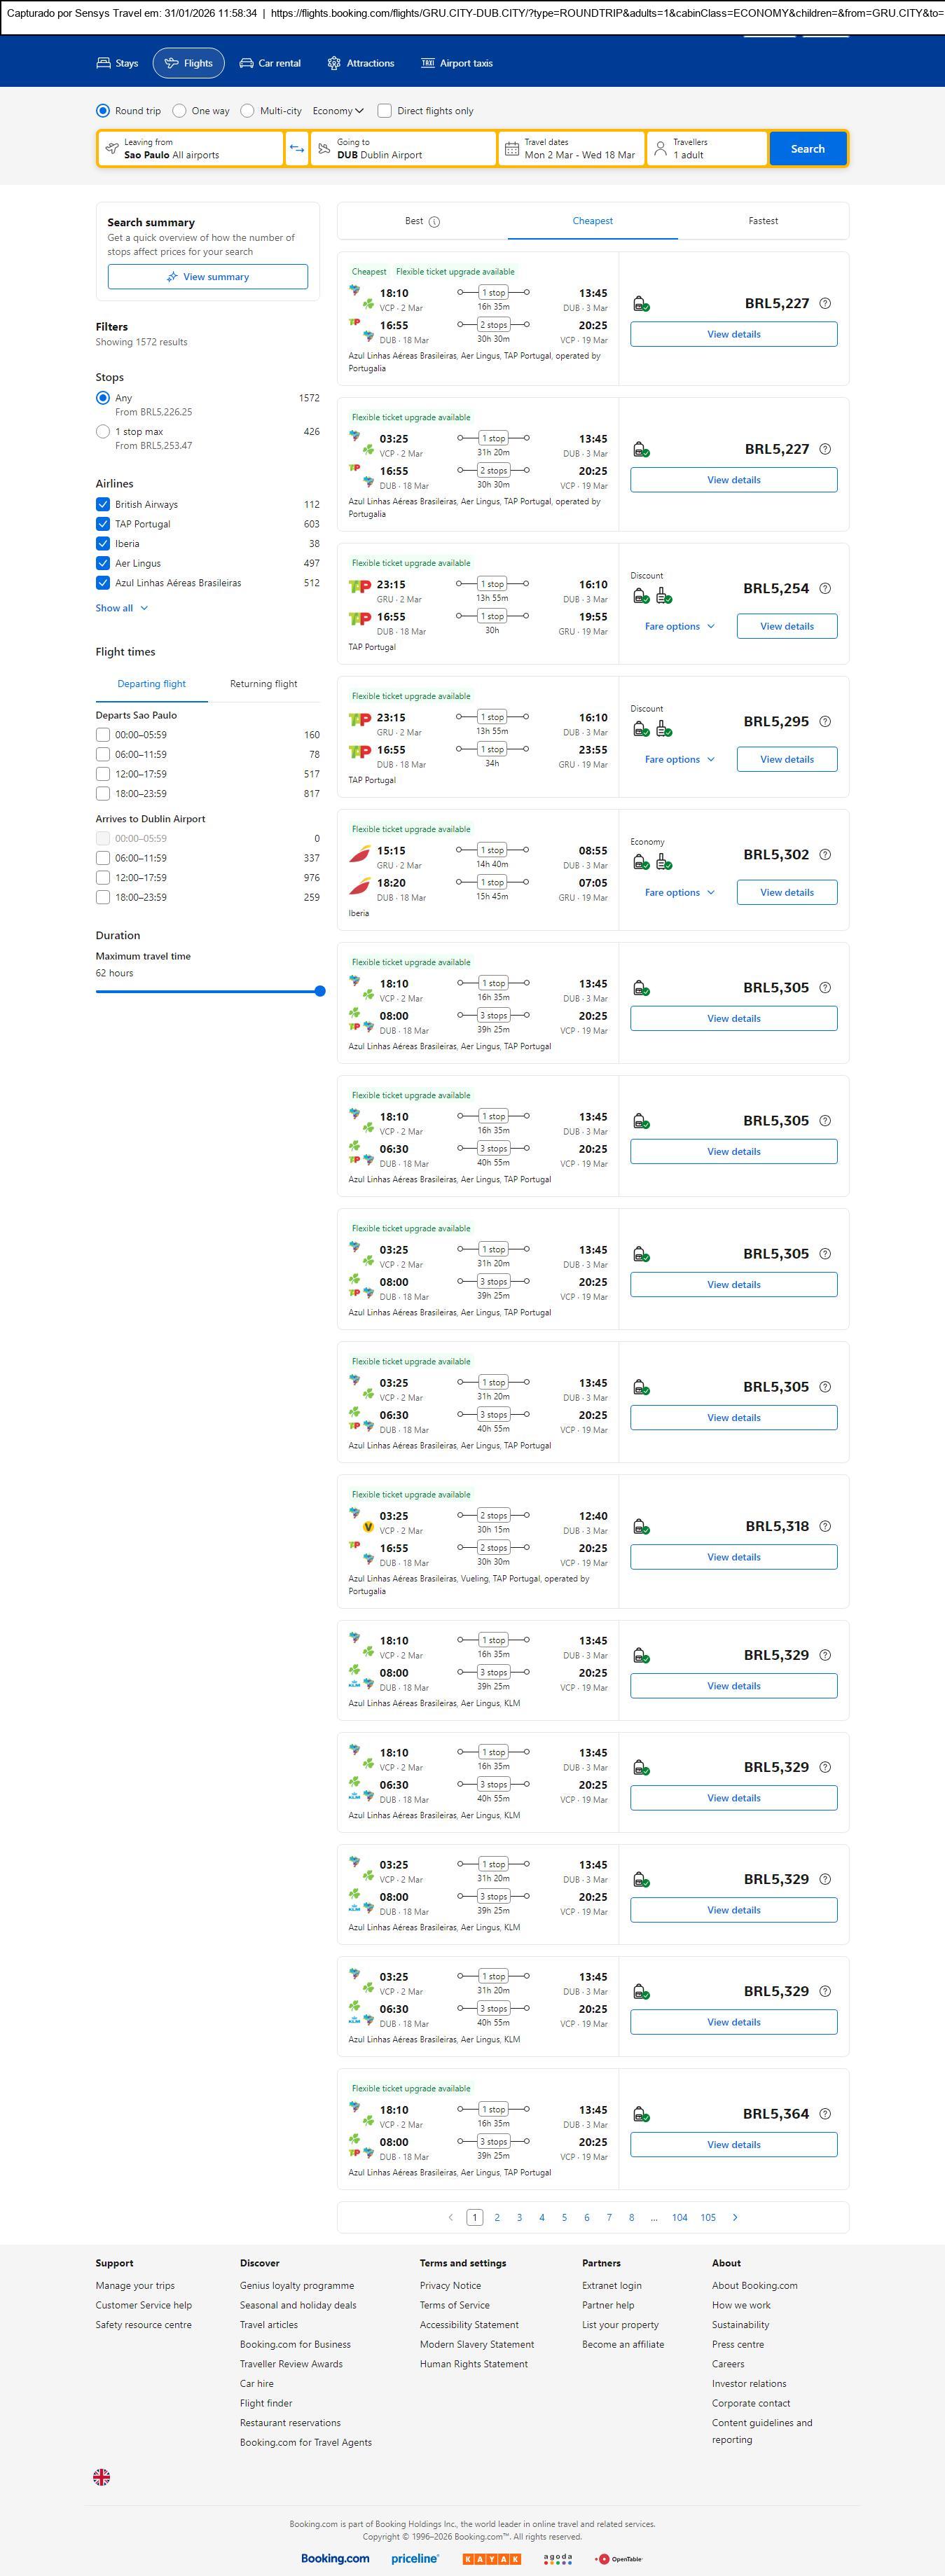Click next page arrow in pagination
The height and width of the screenshot is (2576, 945).
coord(735,2217)
